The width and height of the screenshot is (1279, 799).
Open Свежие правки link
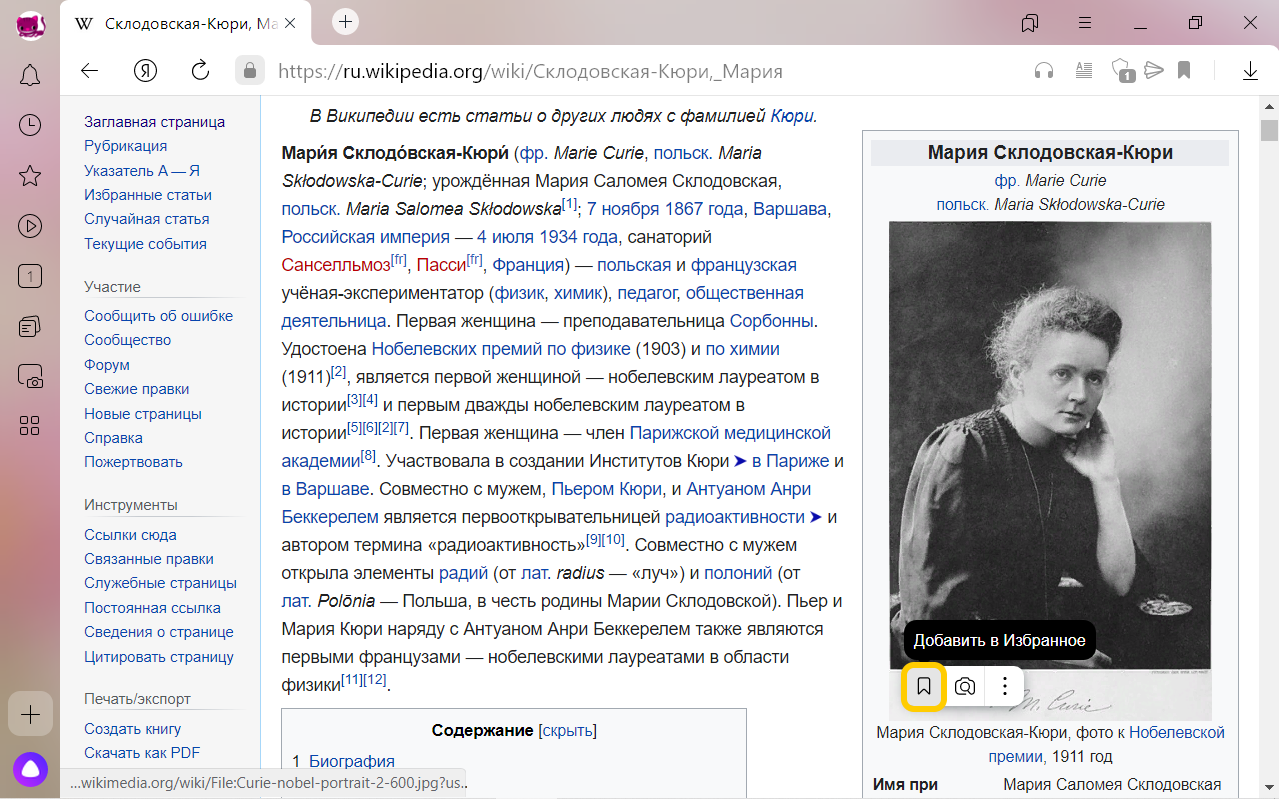click(x=136, y=389)
